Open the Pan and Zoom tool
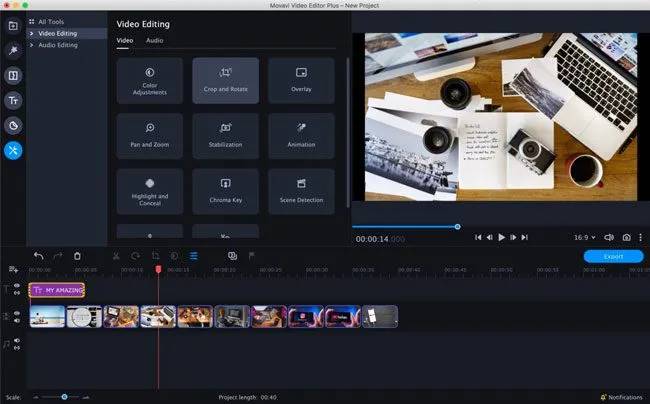650x404 pixels. pyautogui.click(x=150, y=136)
